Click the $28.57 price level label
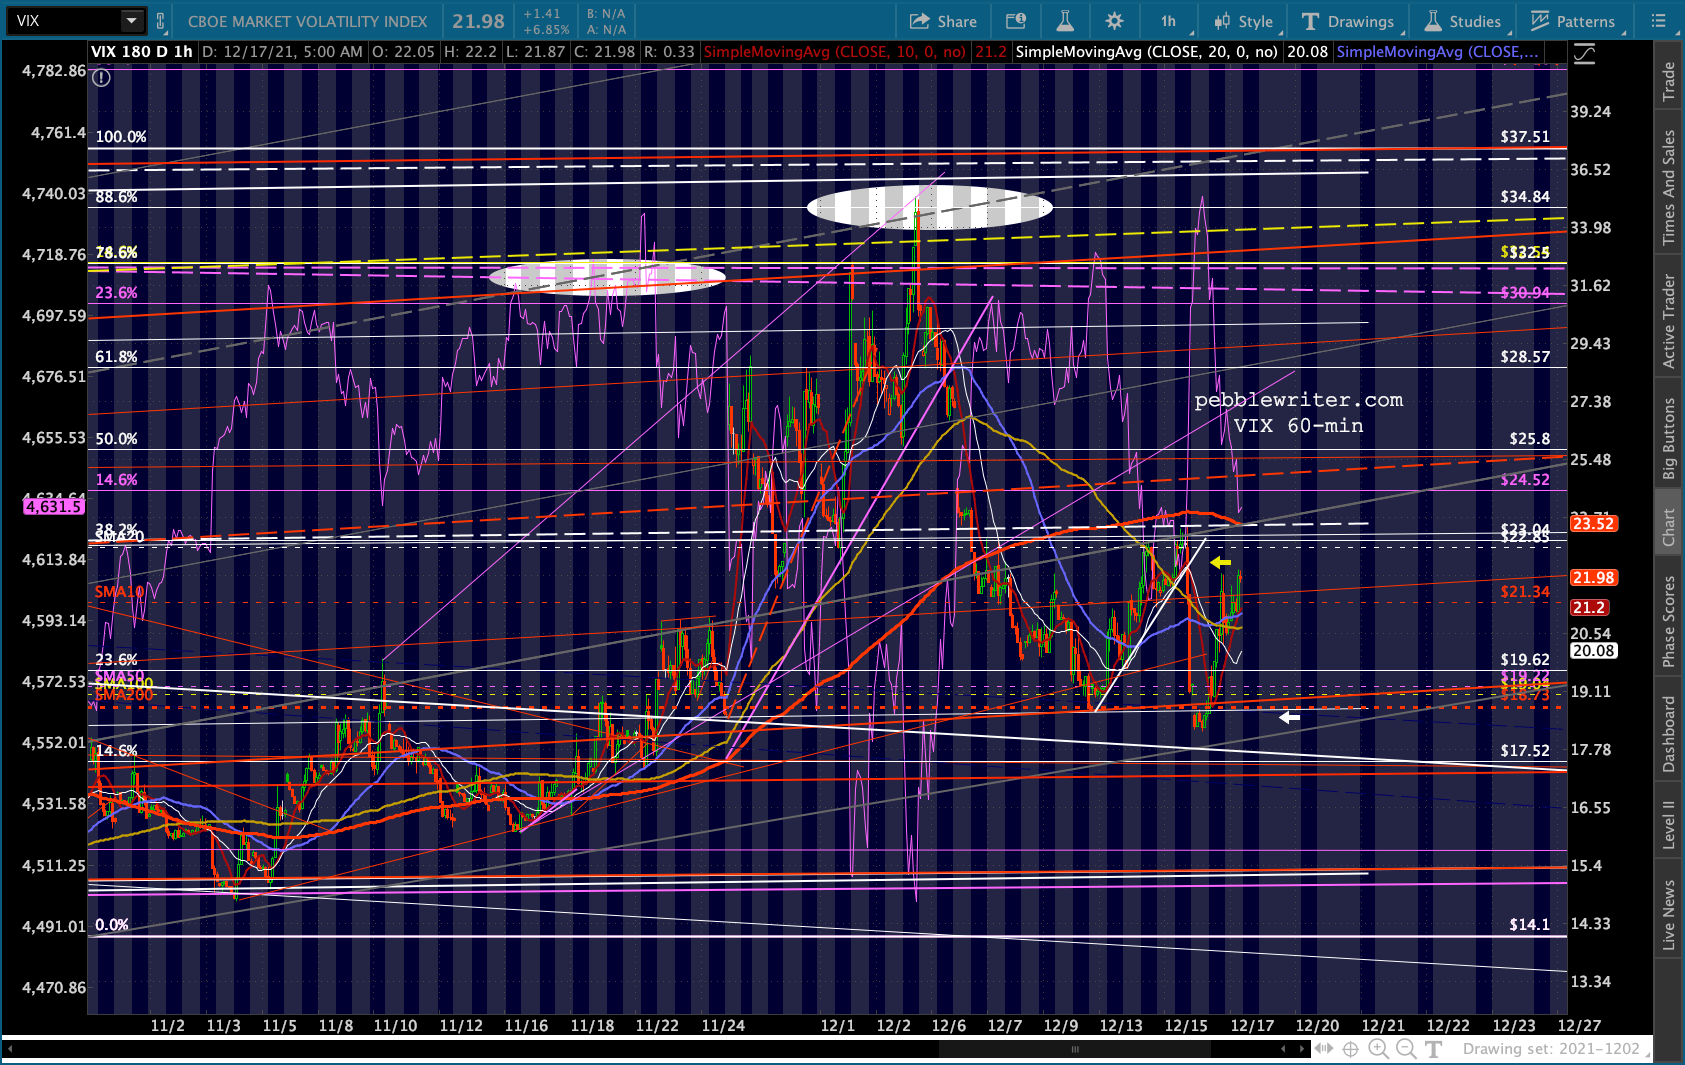Viewport: 1685px width, 1065px height. click(x=1525, y=357)
